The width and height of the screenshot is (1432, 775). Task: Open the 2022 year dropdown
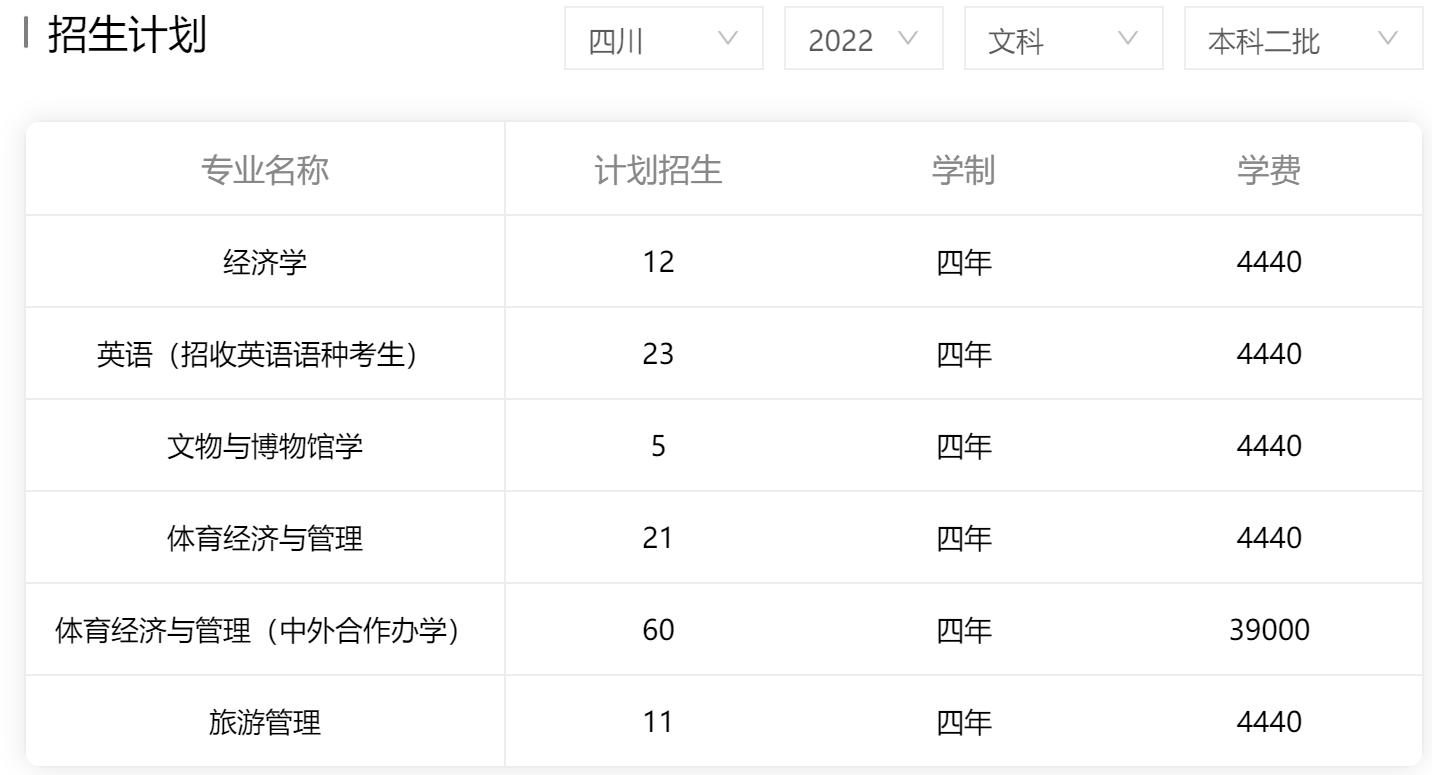[x=863, y=39]
